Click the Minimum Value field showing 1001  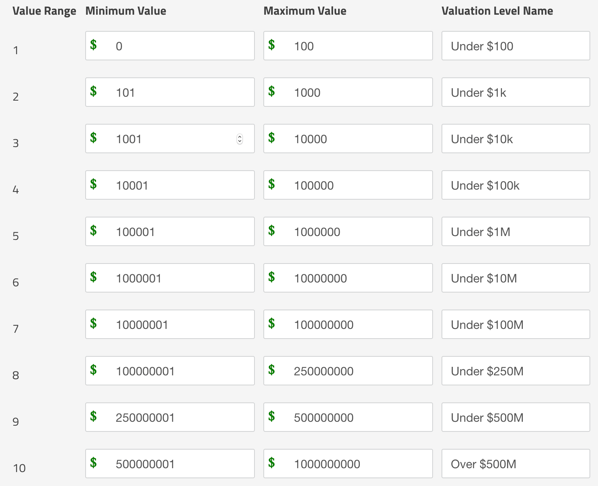coord(170,138)
